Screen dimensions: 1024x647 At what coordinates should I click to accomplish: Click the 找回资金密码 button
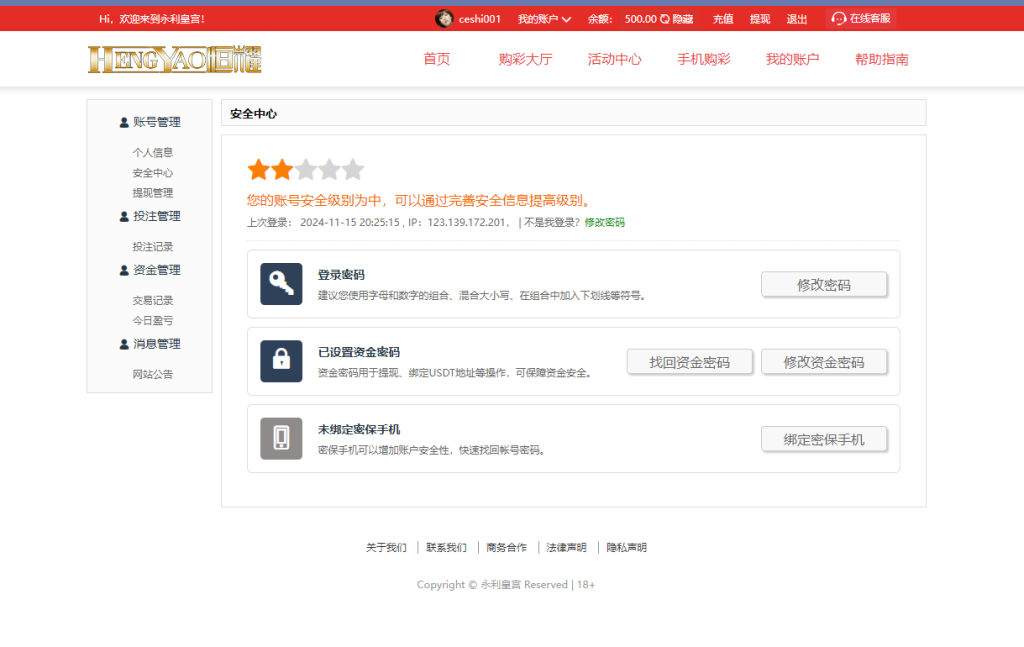(x=690, y=361)
